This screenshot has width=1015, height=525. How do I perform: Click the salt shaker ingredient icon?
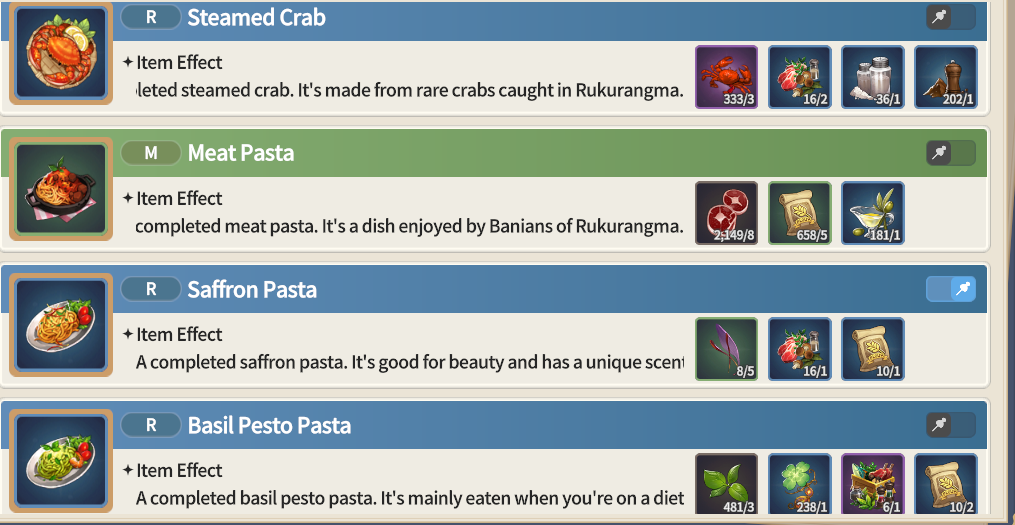tap(873, 77)
